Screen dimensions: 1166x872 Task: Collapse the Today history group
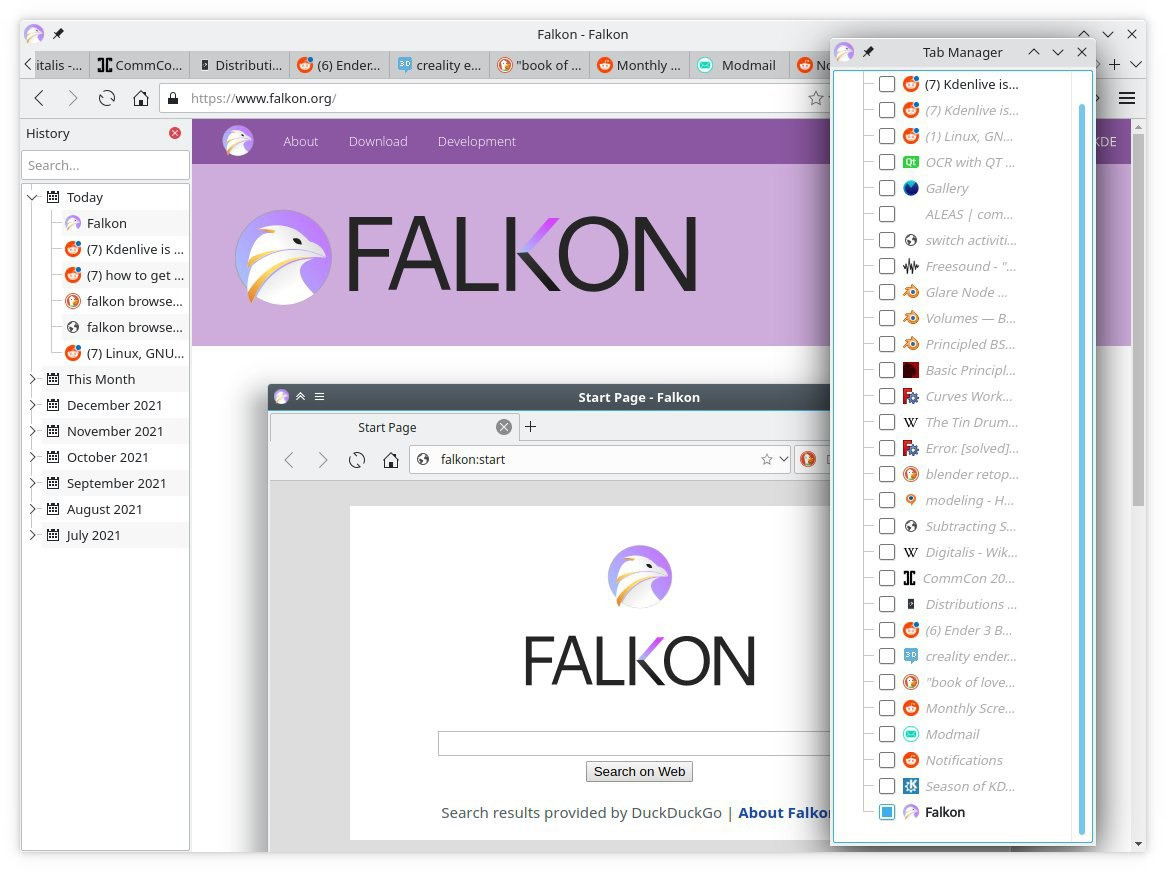tap(33, 197)
